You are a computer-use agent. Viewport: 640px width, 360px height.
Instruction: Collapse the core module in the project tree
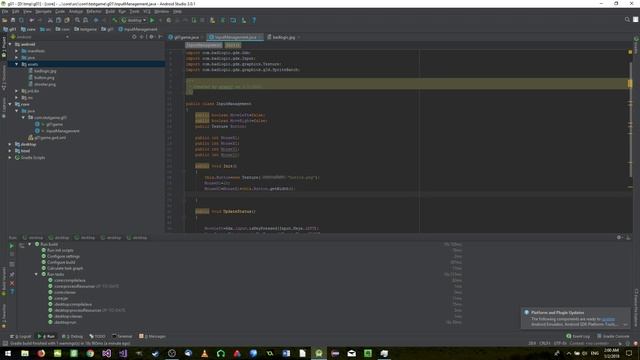[x=10, y=104]
